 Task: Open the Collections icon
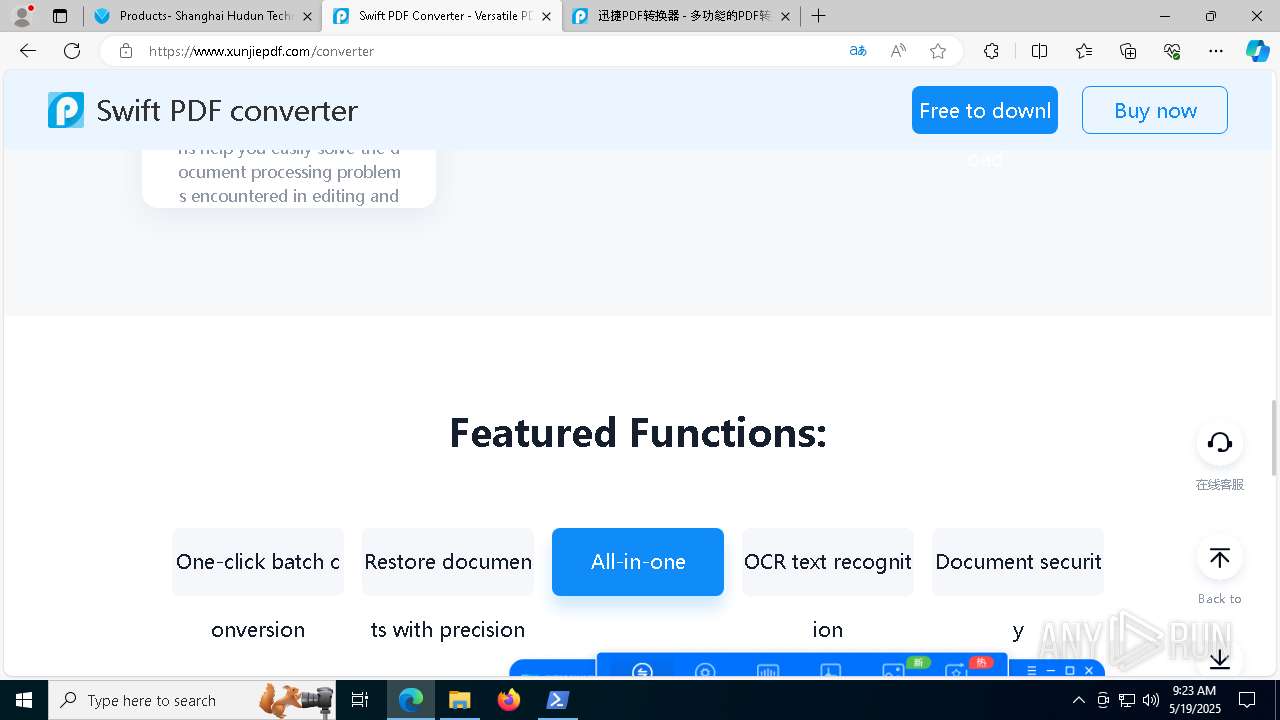[x=1128, y=51]
